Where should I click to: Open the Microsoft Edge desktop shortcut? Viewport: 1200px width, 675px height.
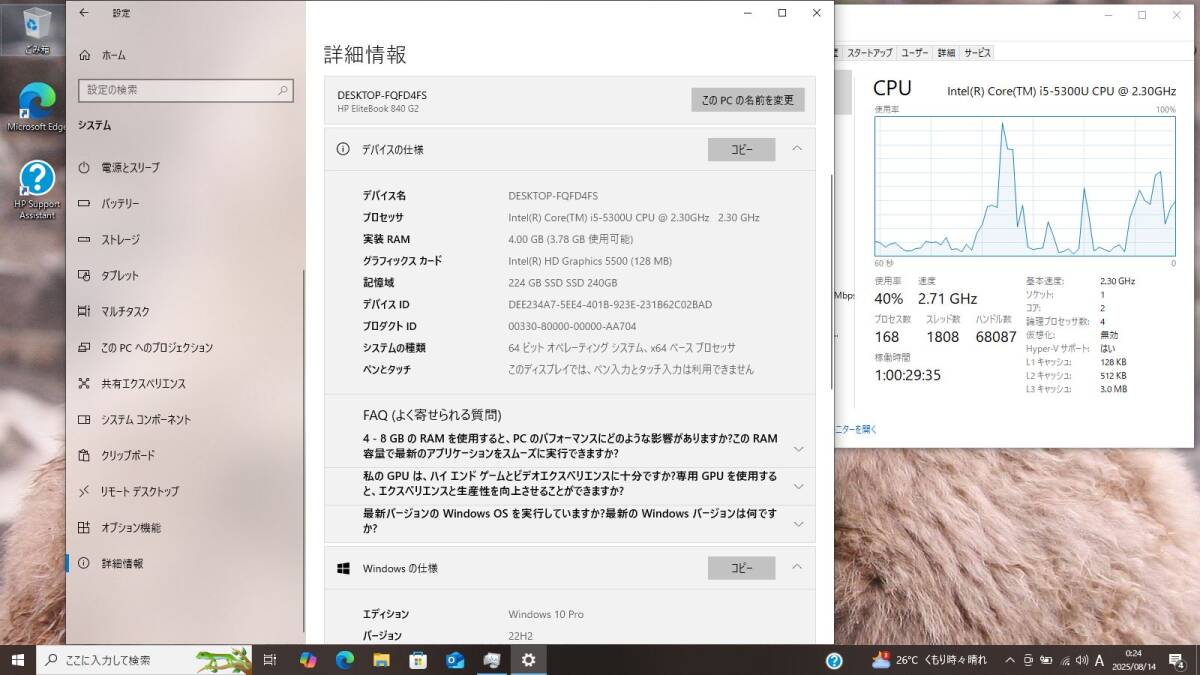[36, 107]
